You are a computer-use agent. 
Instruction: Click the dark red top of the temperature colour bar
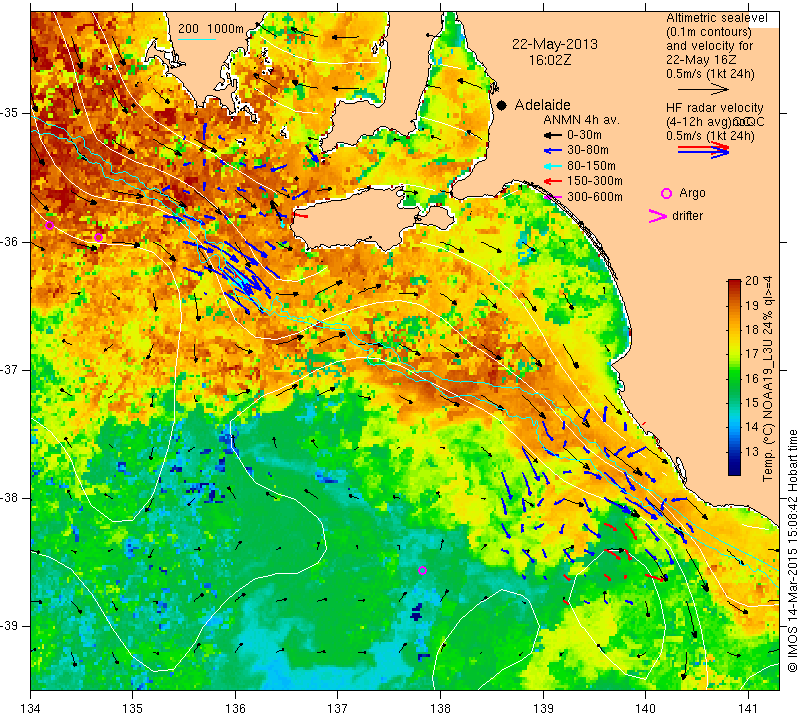734,283
